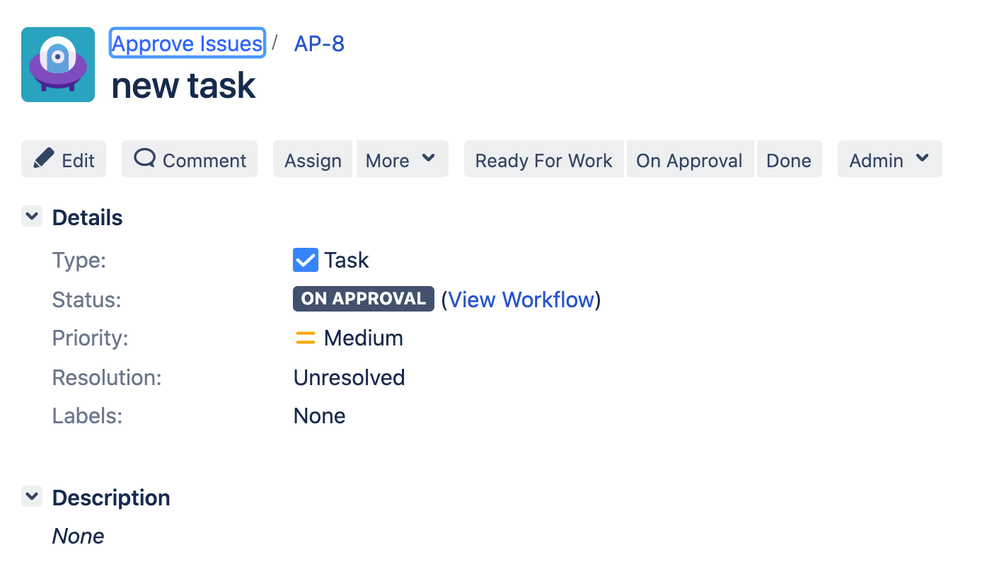Open the AP-8 issue key link
This screenshot has height=582, width=999.
click(319, 43)
